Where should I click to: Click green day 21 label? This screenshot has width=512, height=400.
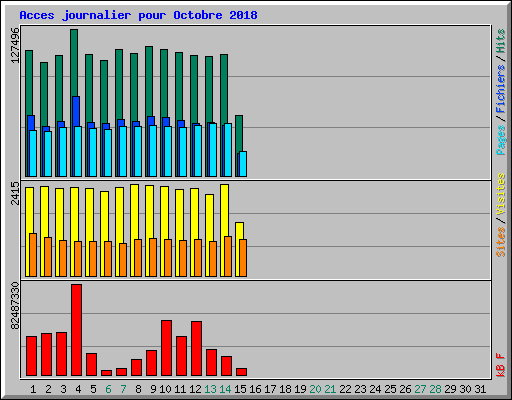coord(330,389)
